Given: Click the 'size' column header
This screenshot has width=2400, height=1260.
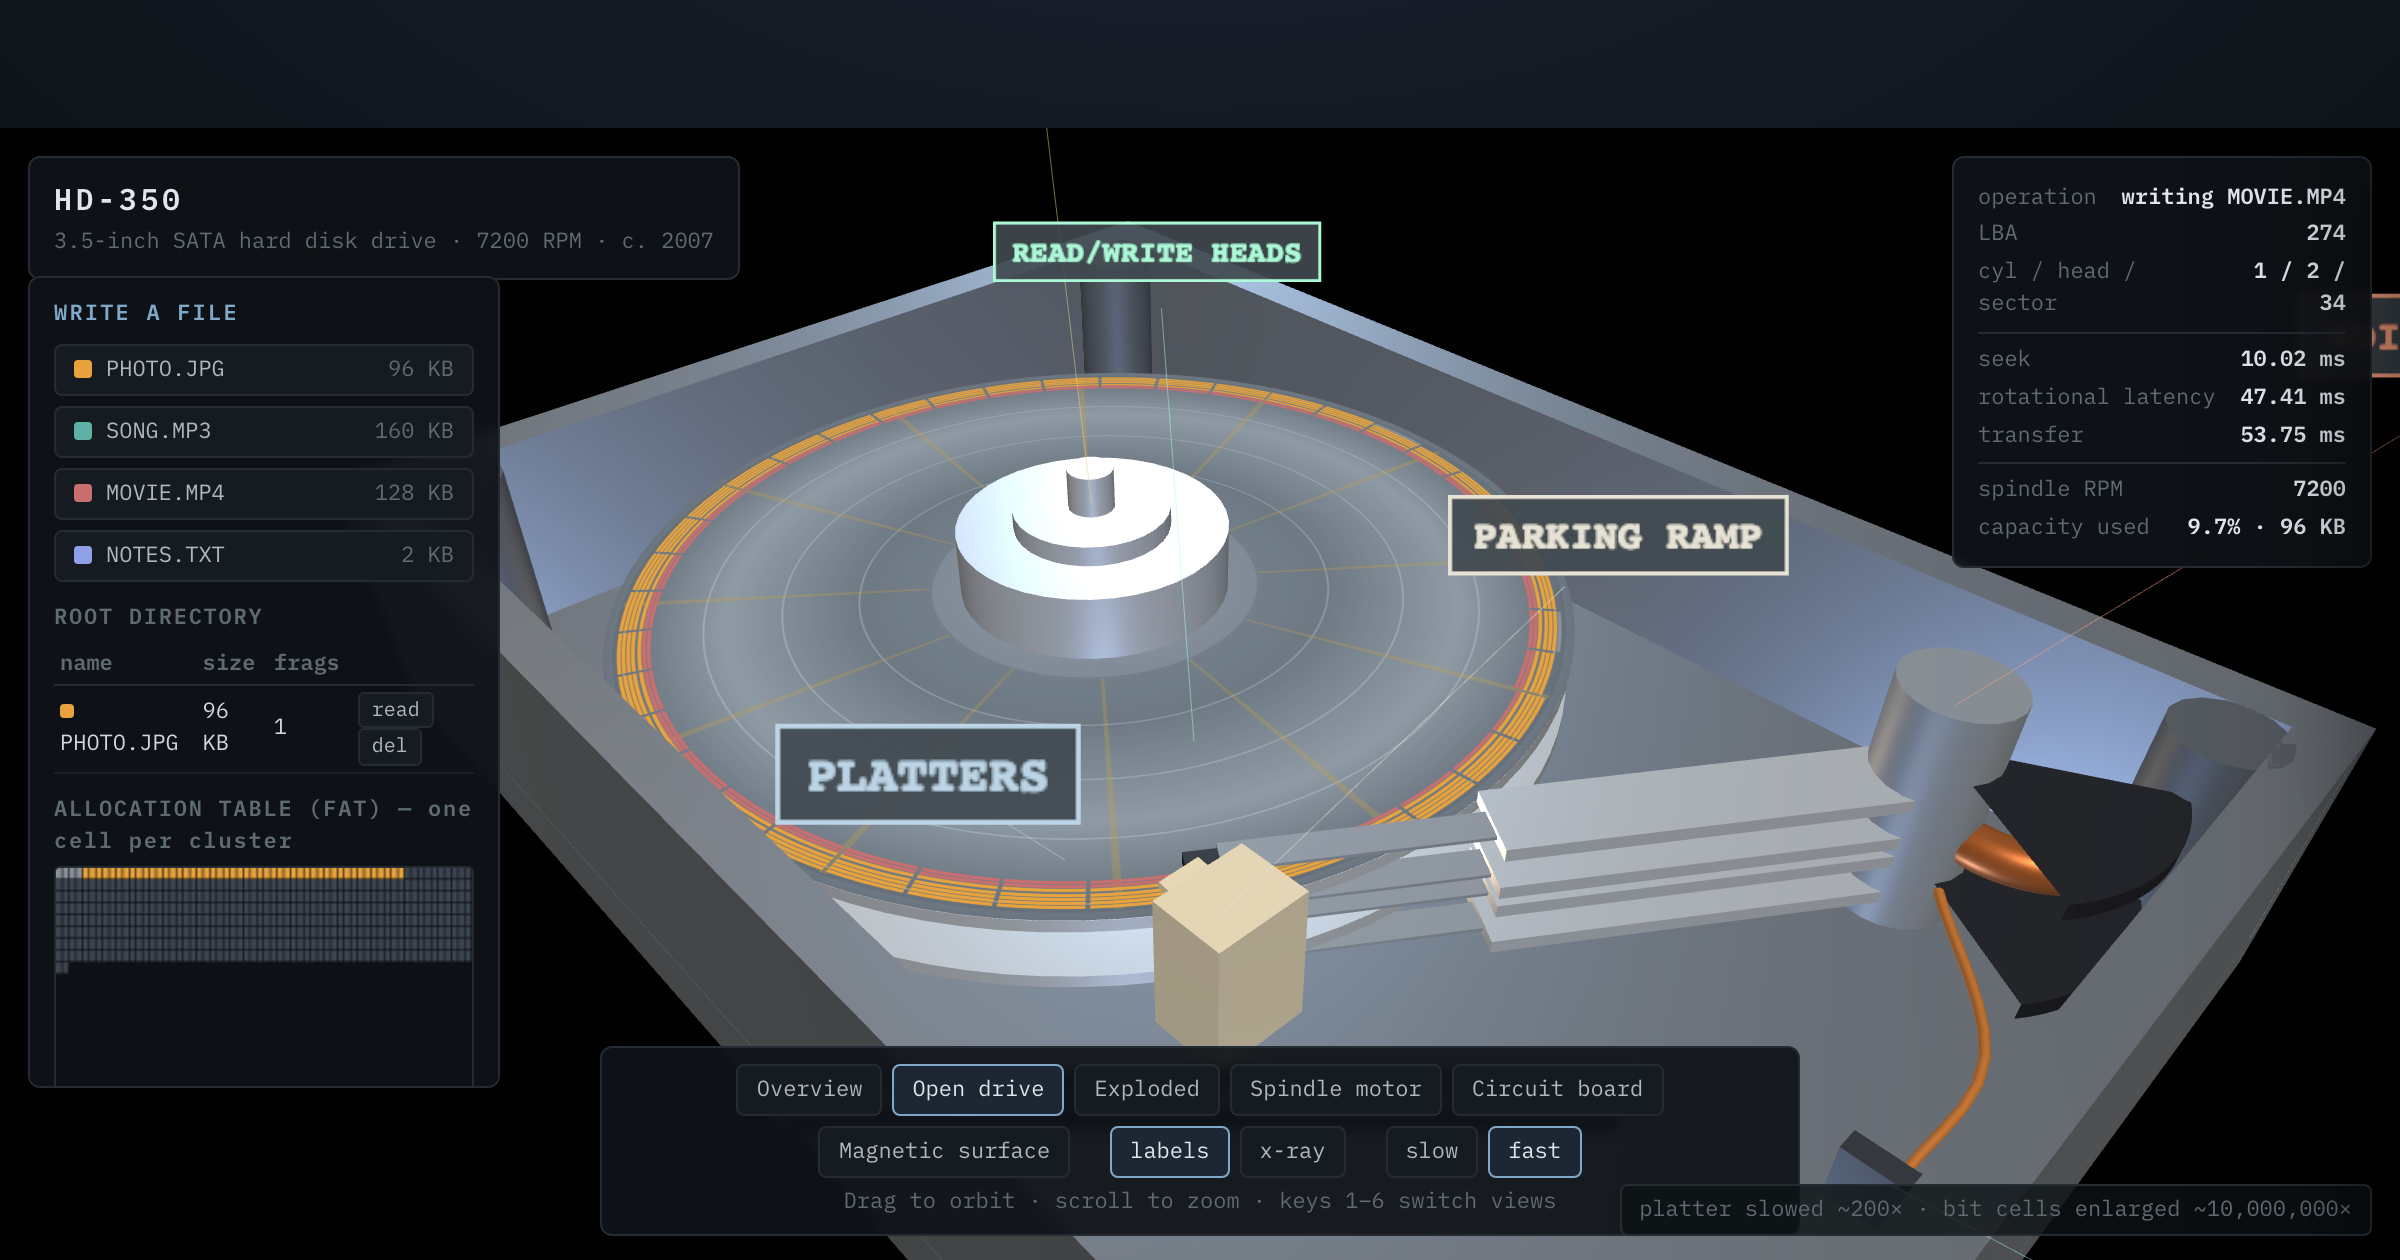Looking at the screenshot, I should click(228, 663).
